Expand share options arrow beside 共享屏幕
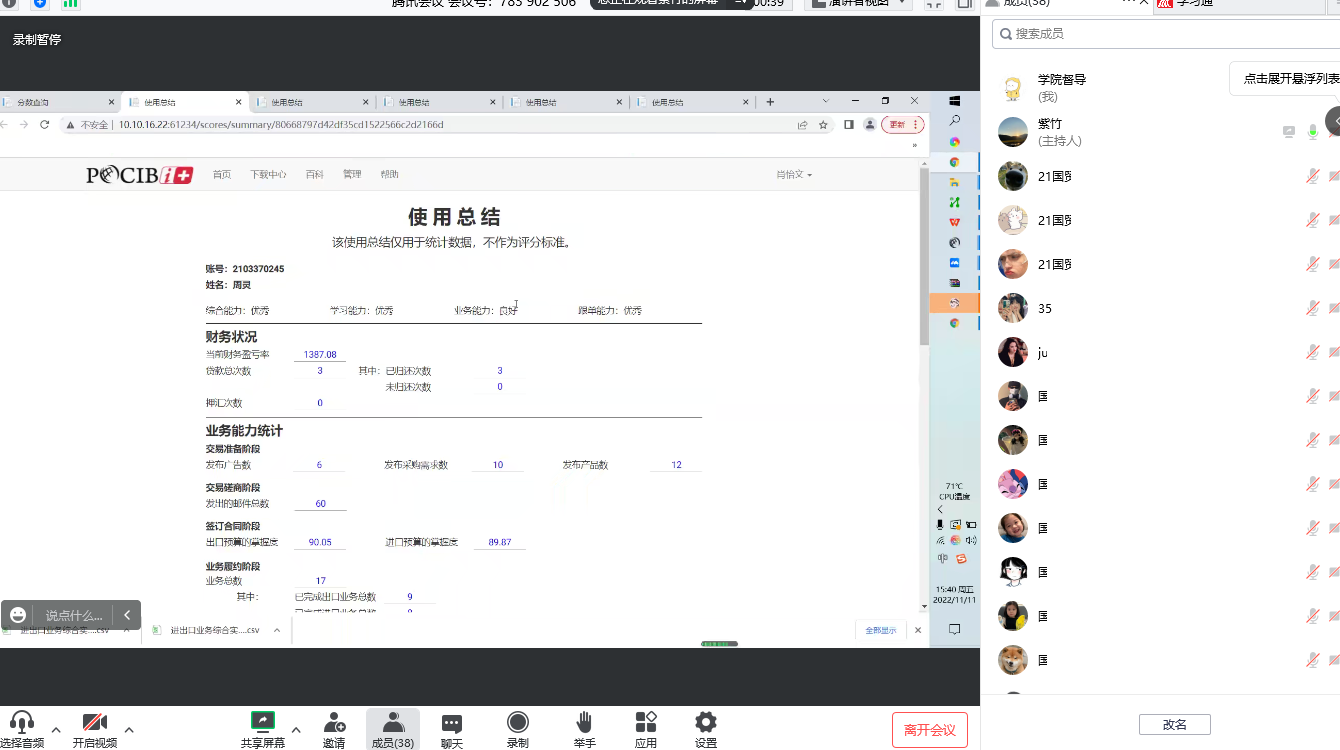1340x750 pixels. coord(296,729)
